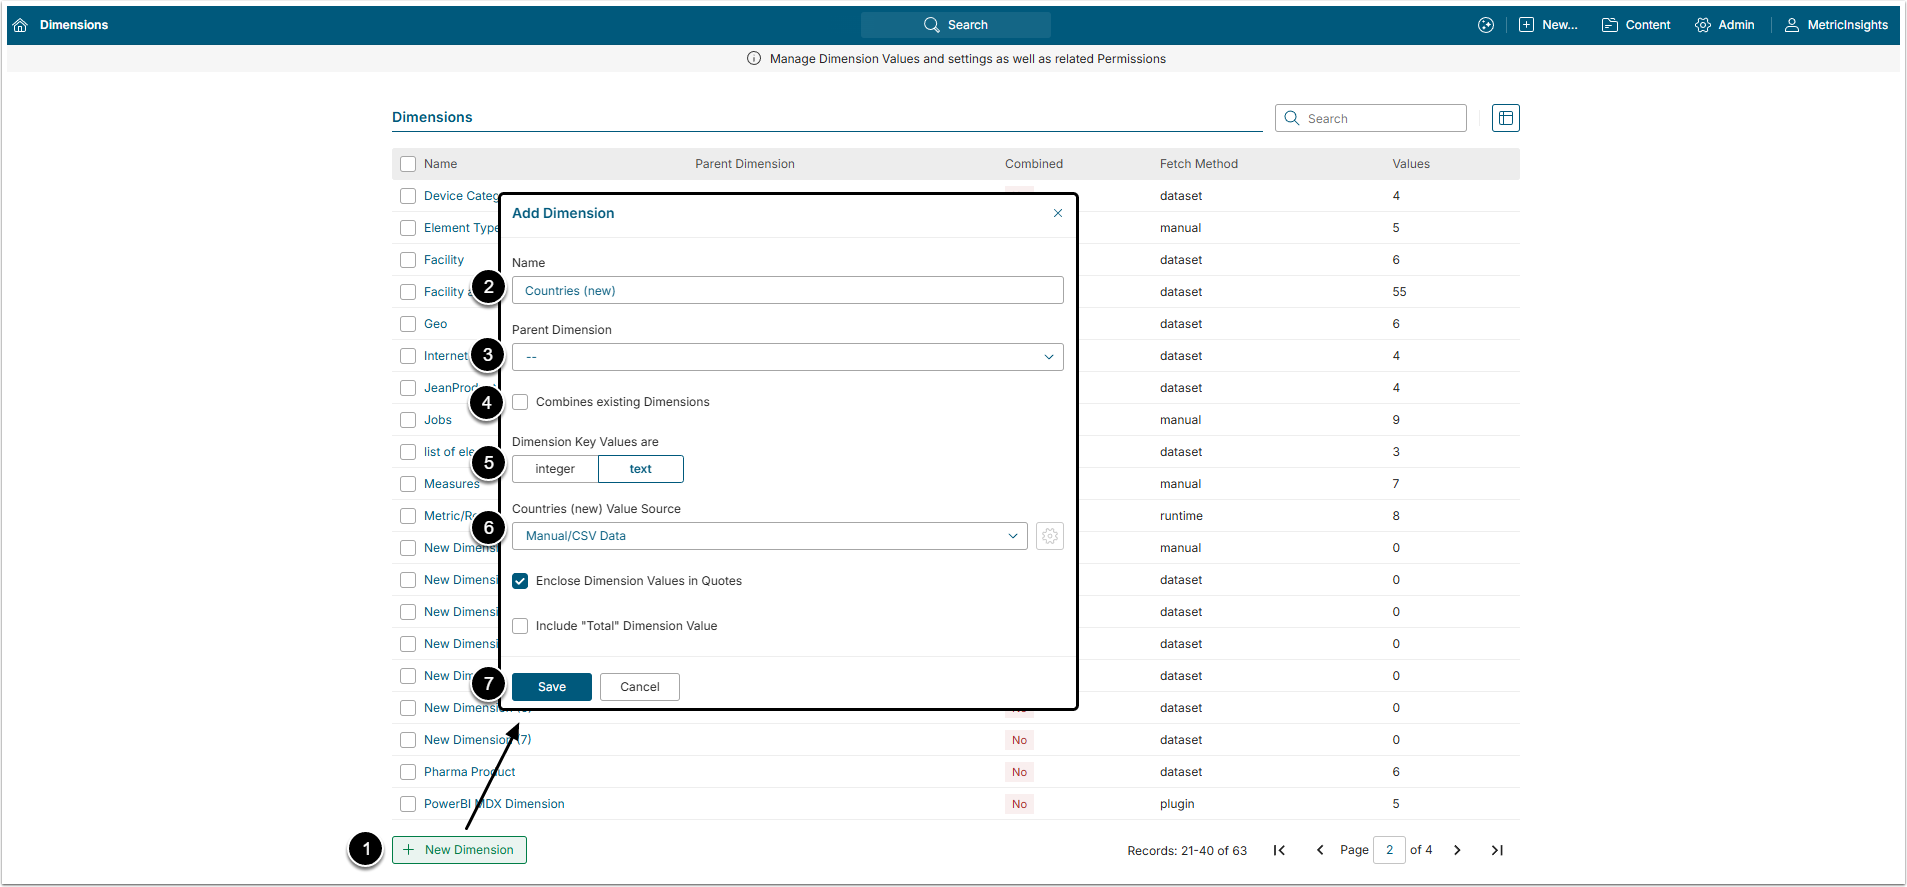Go to the next page
Screen dimensions: 1907x887
click(x=1457, y=850)
